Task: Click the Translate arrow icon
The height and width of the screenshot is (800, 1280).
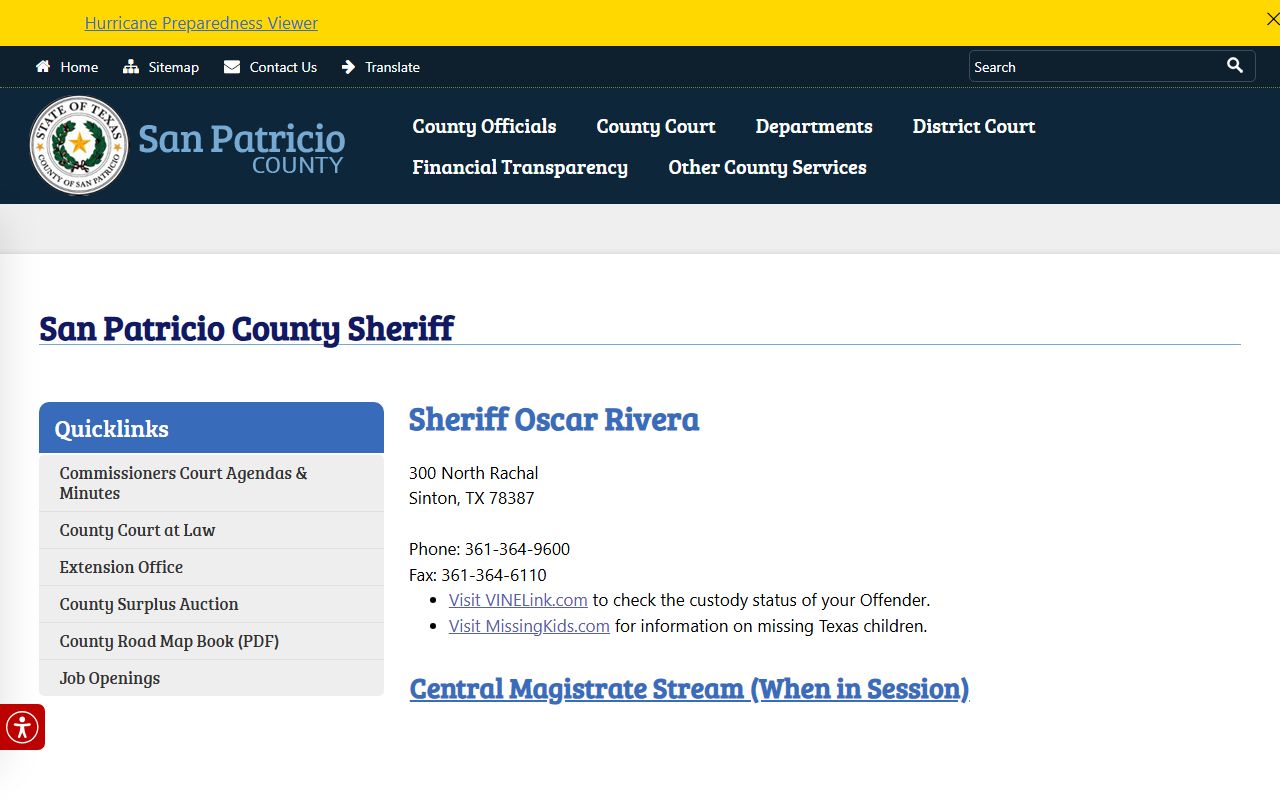Action: pyautogui.click(x=348, y=67)
